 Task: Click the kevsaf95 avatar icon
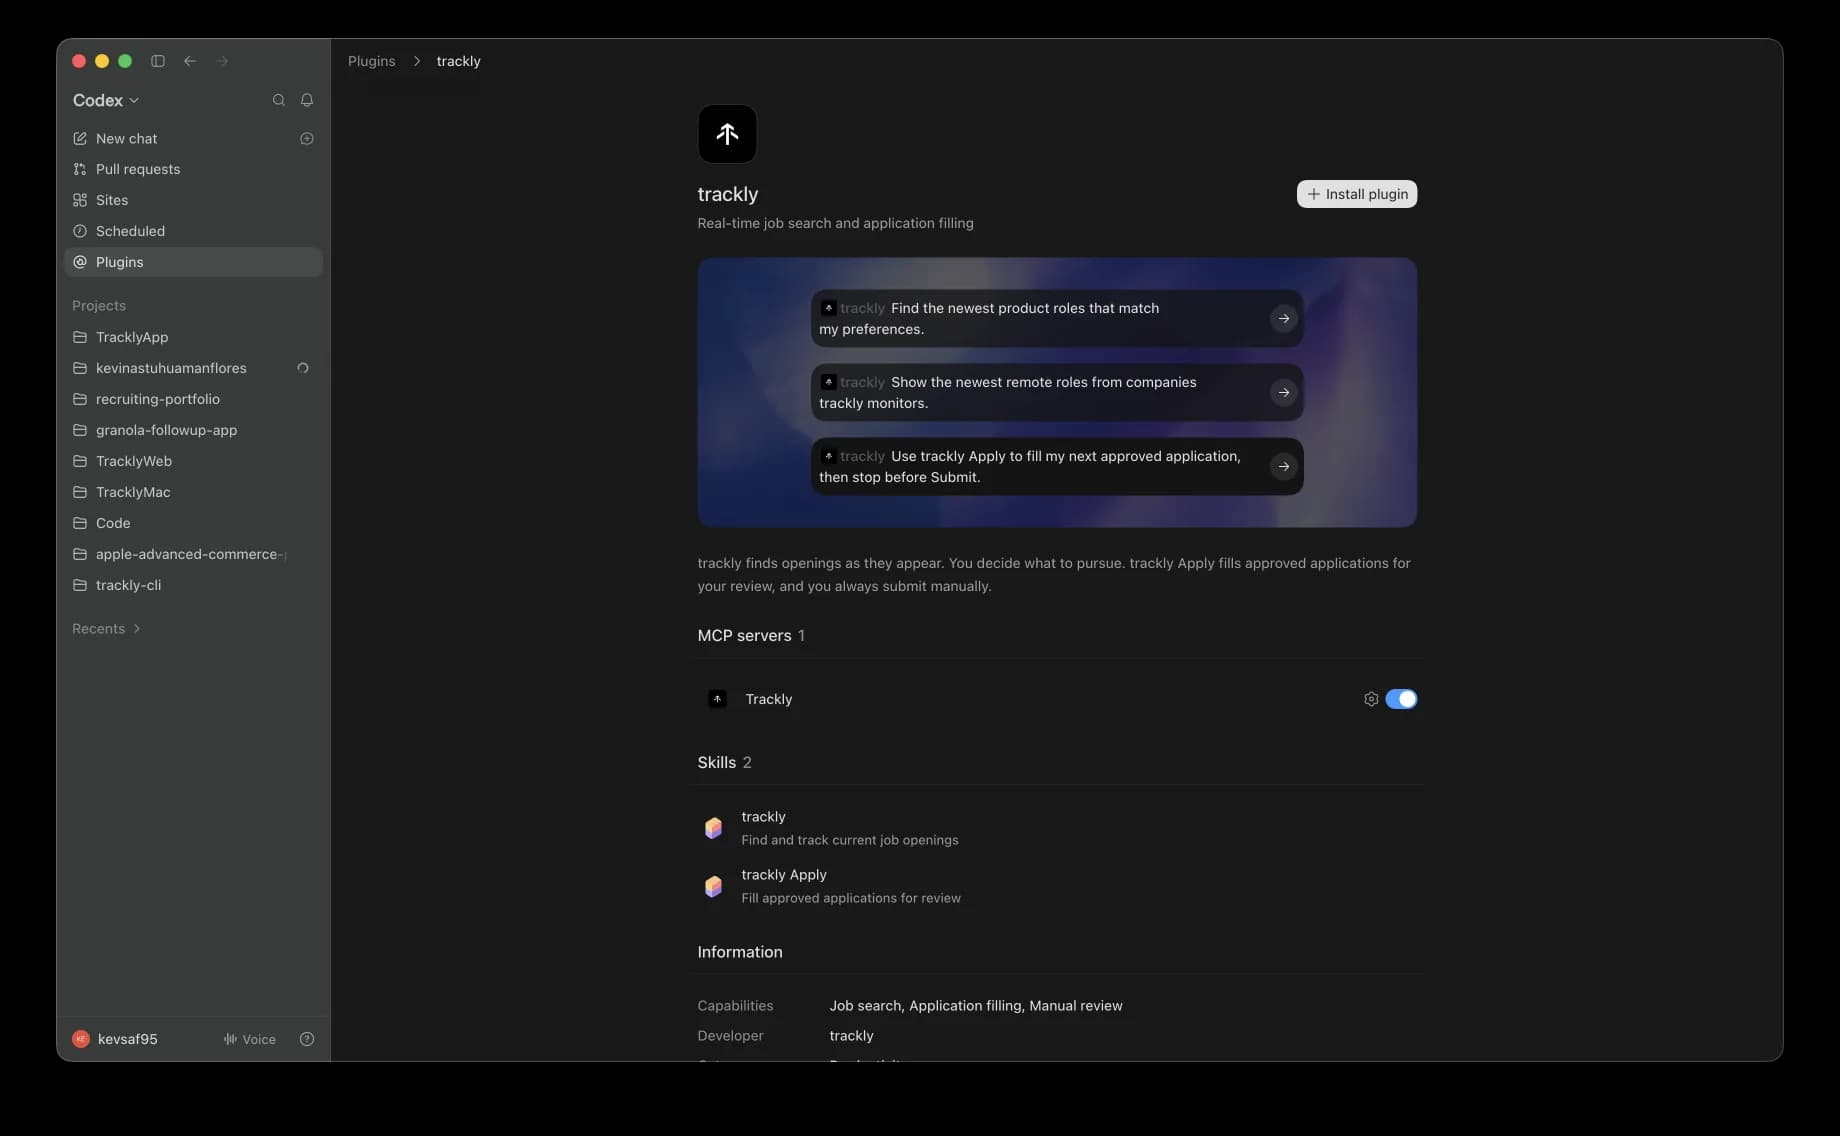tap(81, 1039)
